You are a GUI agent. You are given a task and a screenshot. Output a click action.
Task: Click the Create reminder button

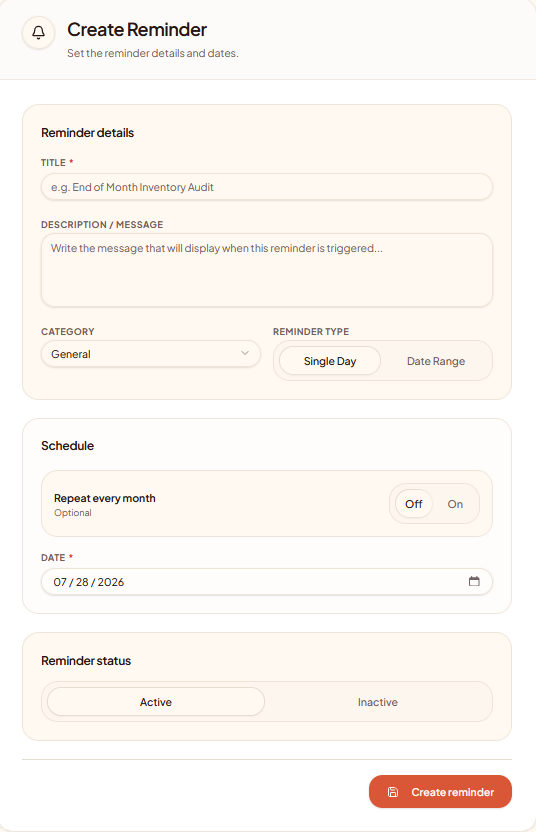pyautogui.click(x=440, y=792)
